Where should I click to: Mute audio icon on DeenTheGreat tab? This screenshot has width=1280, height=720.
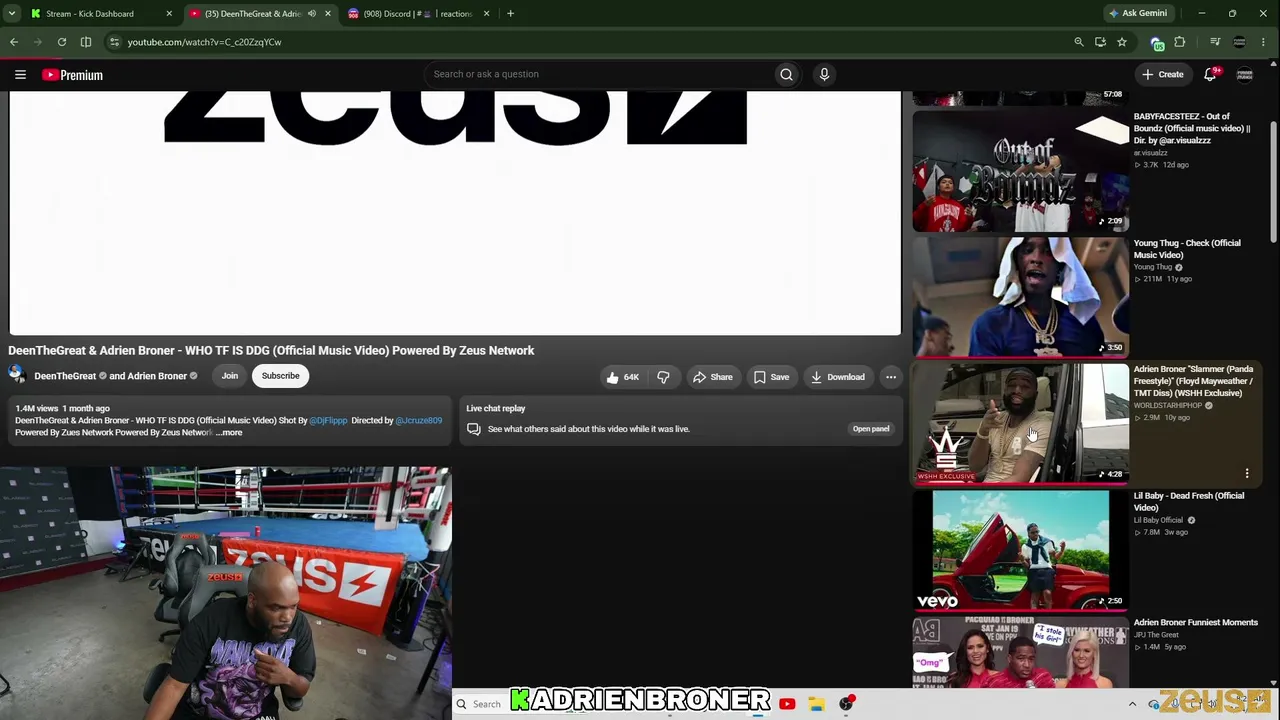point(312,14)
